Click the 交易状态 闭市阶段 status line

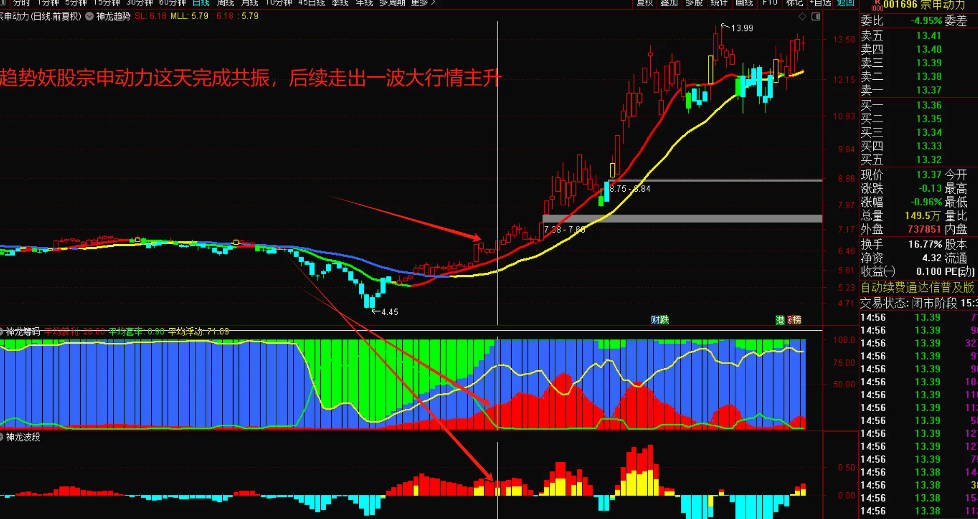[919, 303]
